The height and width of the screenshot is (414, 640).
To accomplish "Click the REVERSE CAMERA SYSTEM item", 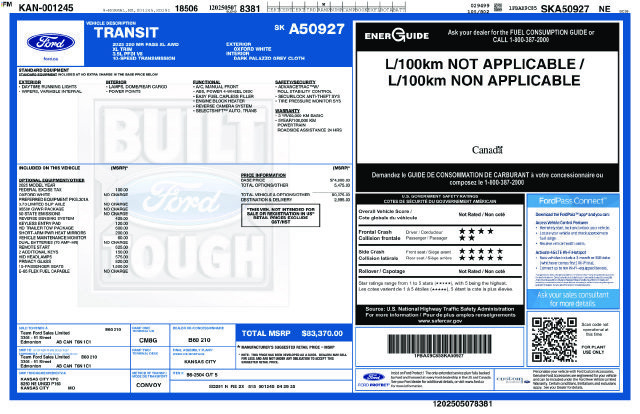I will (223, 106).
